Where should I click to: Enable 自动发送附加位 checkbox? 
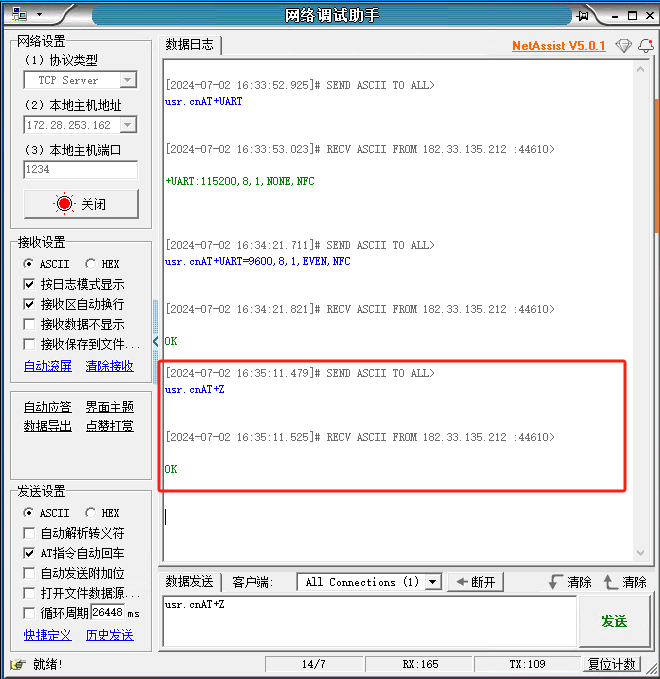[29, 573]
